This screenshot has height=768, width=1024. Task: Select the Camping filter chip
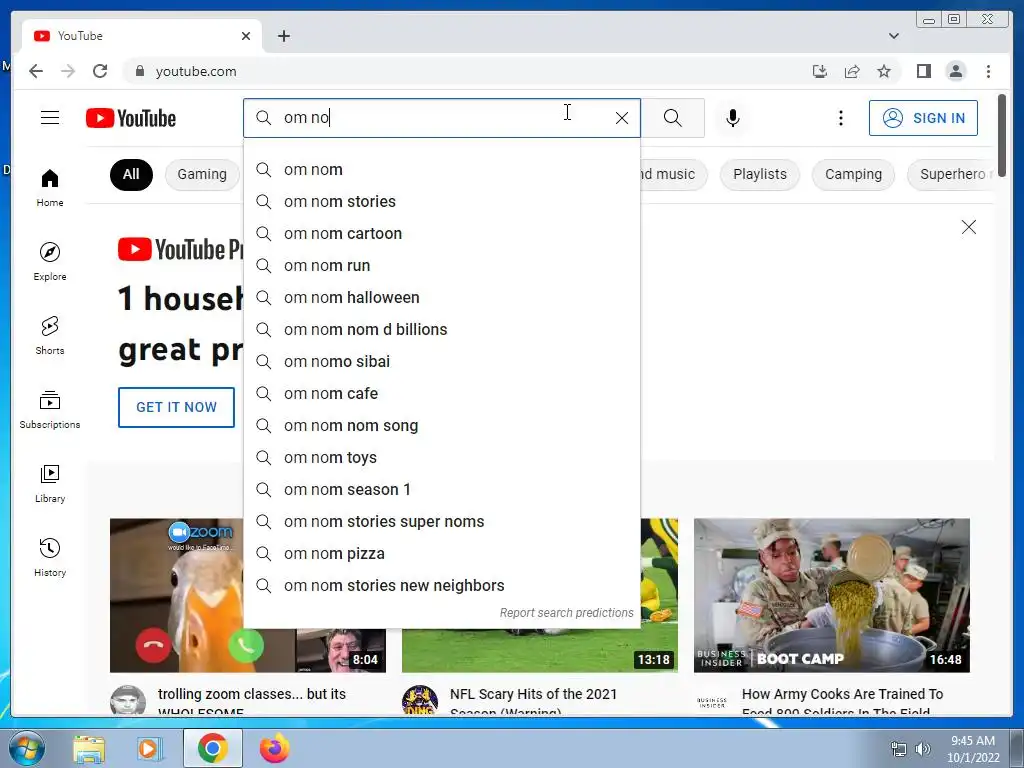pos(853,174)
